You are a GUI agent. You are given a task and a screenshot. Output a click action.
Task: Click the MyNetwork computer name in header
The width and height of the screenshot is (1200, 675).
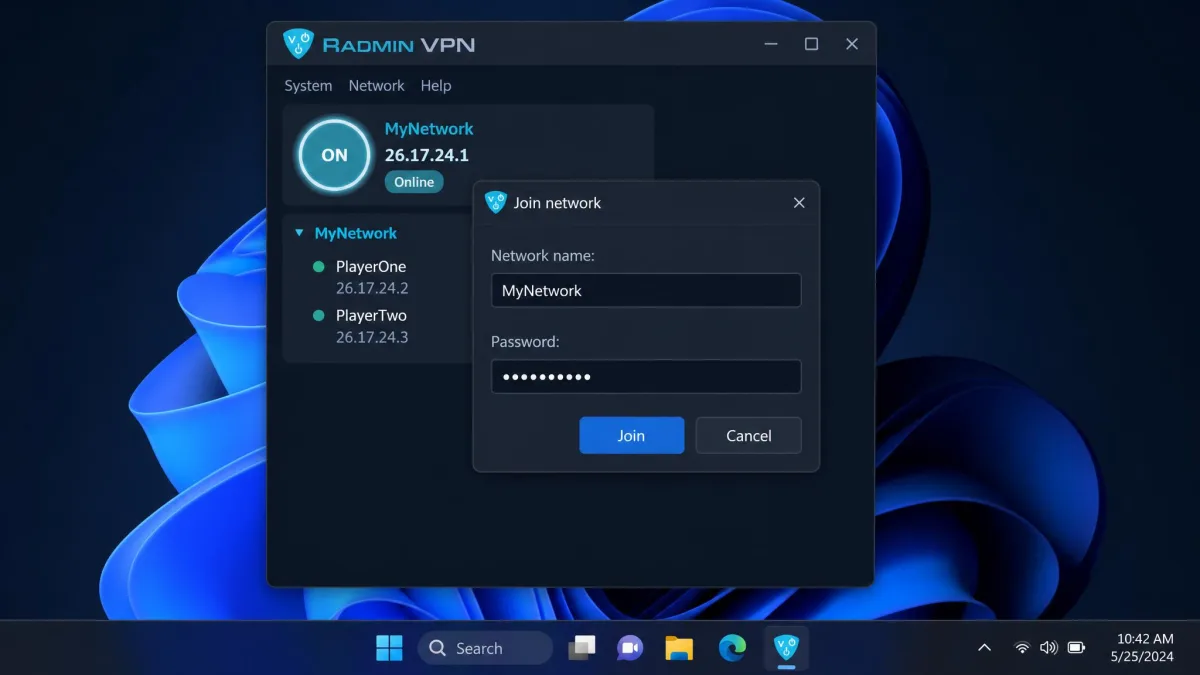(429, 129)
